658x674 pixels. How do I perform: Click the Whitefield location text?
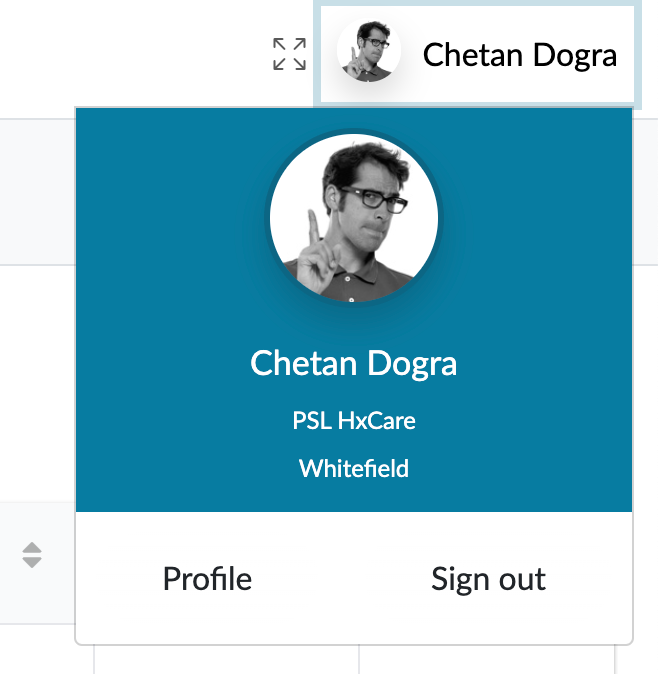353,468
